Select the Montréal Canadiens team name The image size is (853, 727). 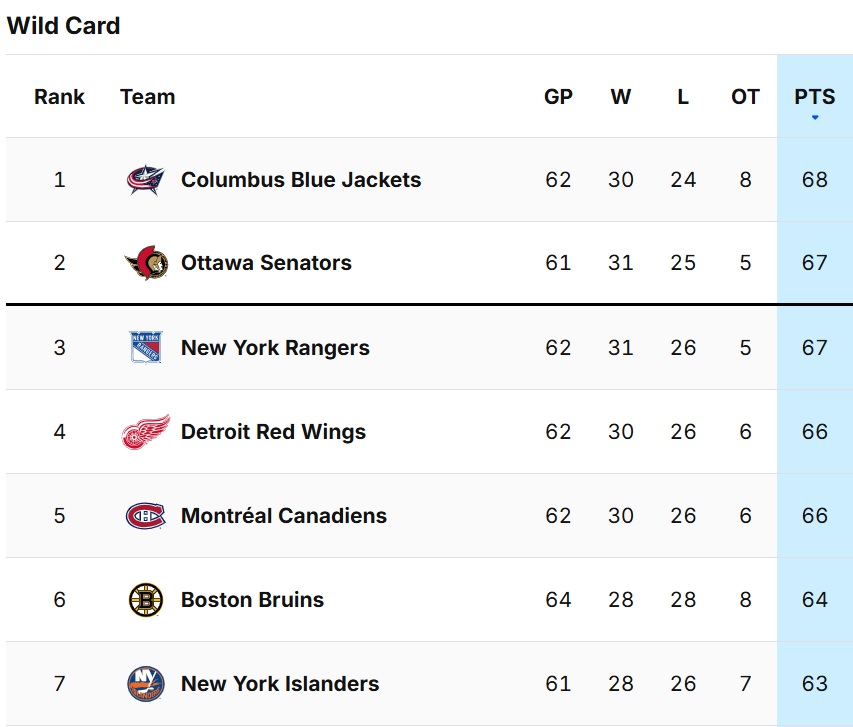284,516
